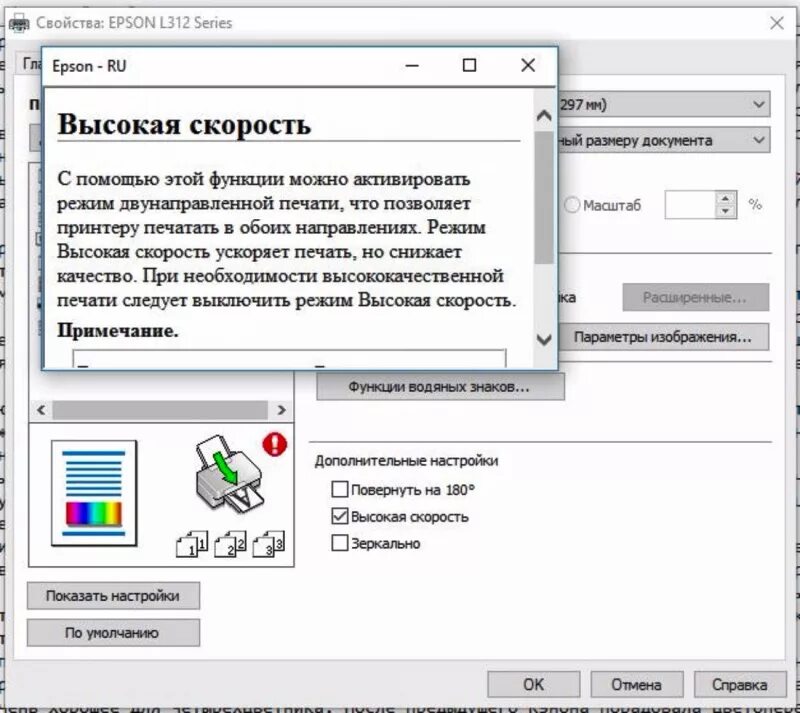Click the red printer error alert icon
Screen dimensions: 800x713
(274, 444)
